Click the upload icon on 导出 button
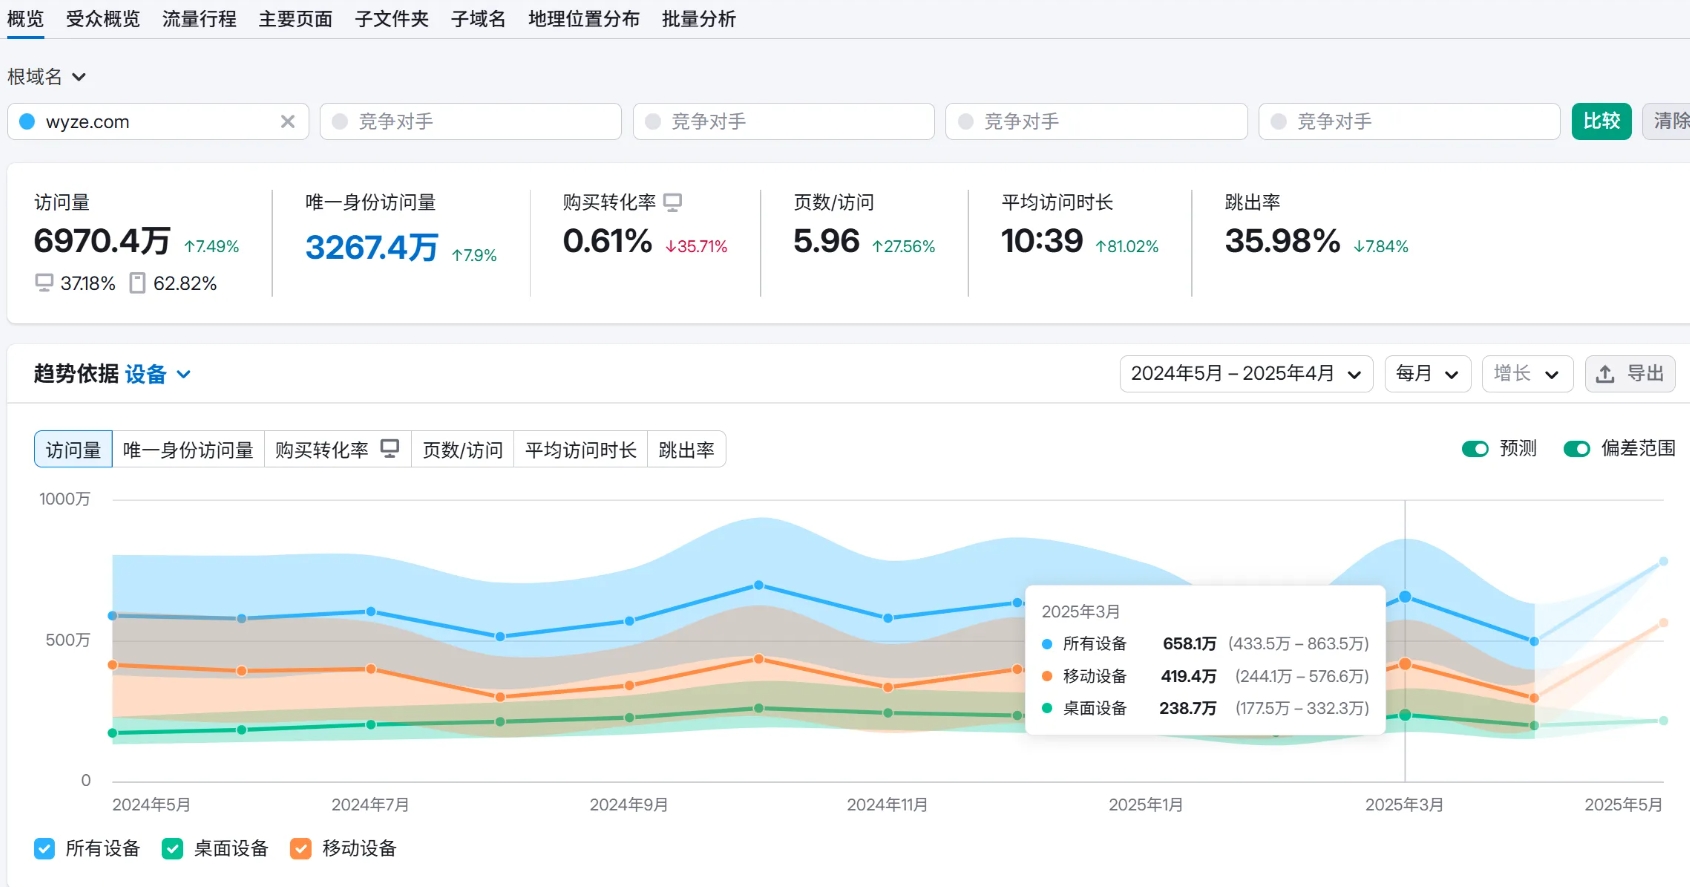Screen dimensions: 1690x887 [1605, 373]
